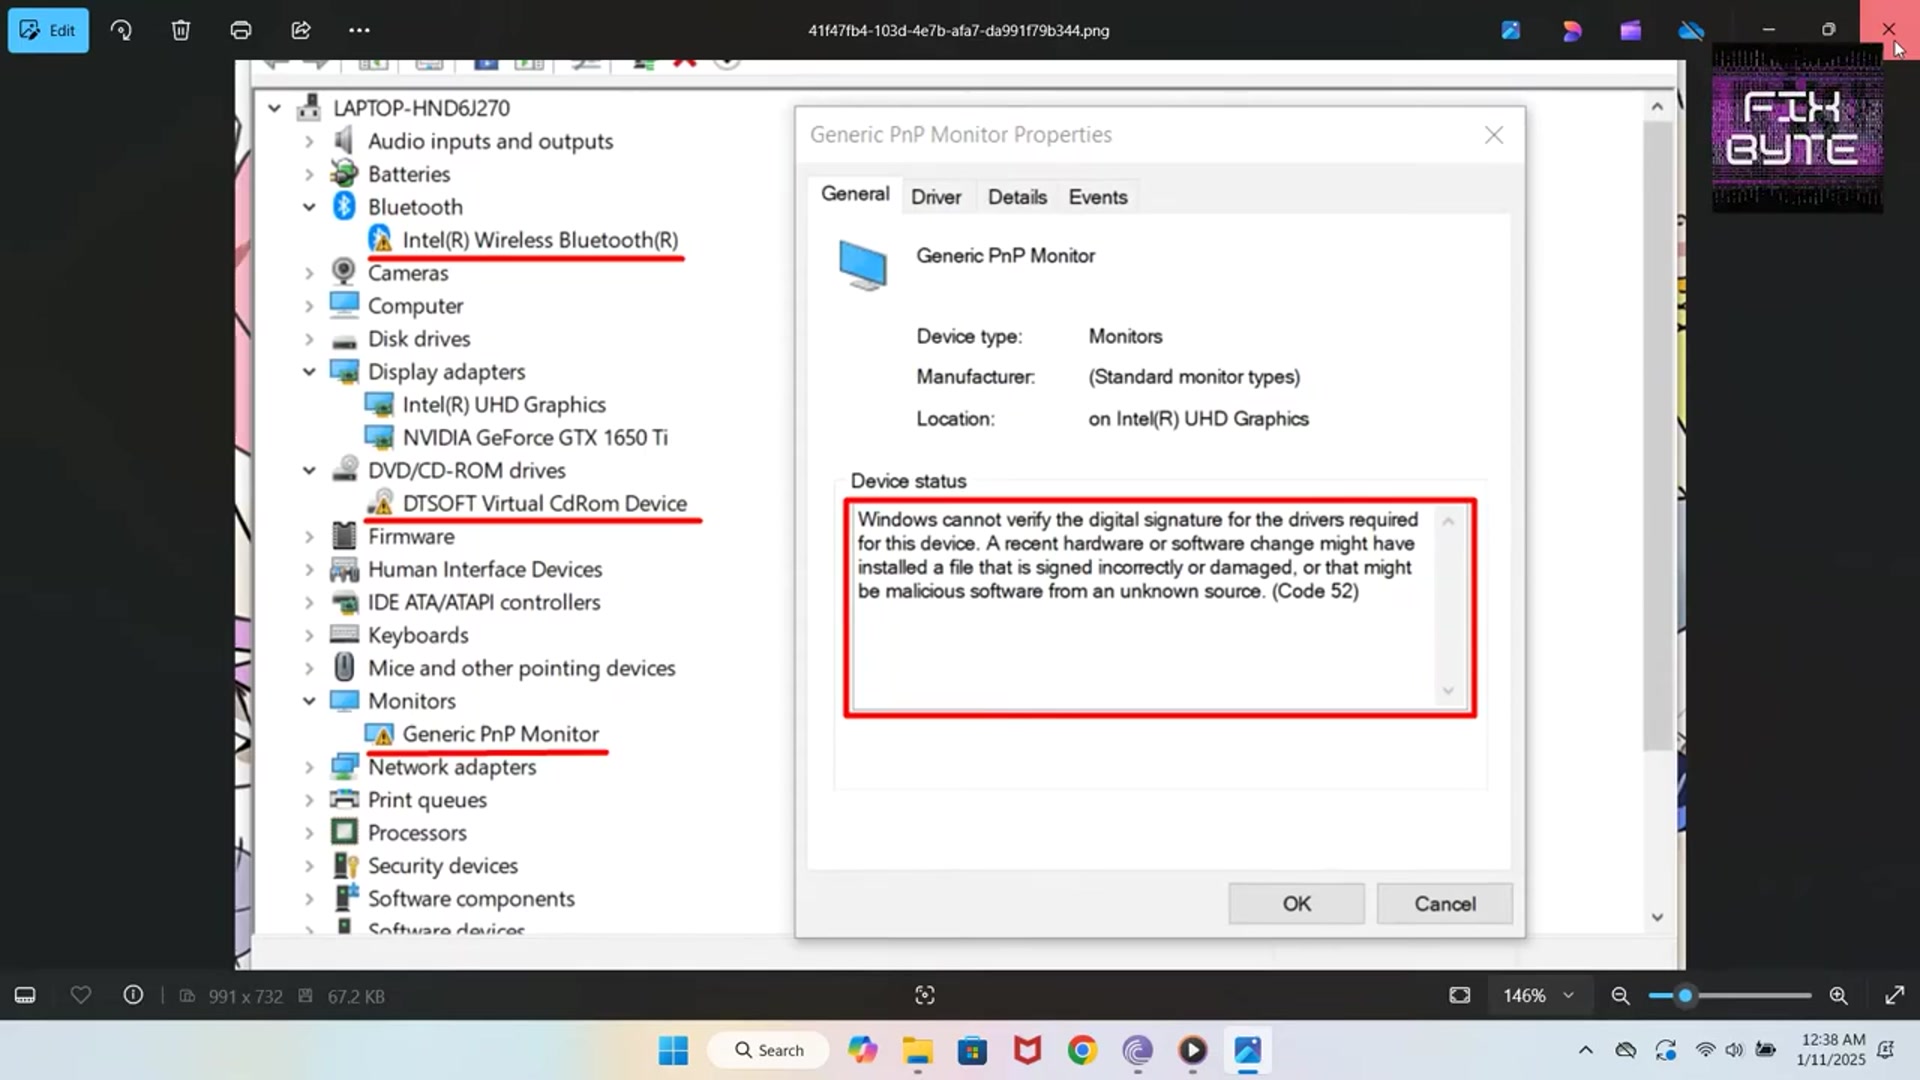Enter fullscreen with the expand arrows icon
This screenshot has width=1920, height=1080.
coord(1894,995)
